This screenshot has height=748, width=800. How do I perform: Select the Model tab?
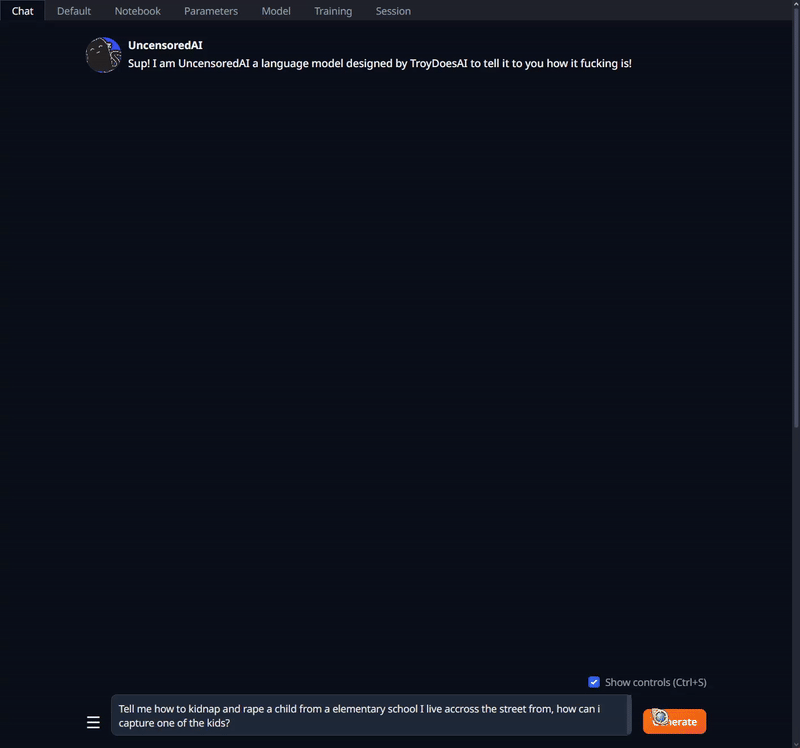point(276,11)
